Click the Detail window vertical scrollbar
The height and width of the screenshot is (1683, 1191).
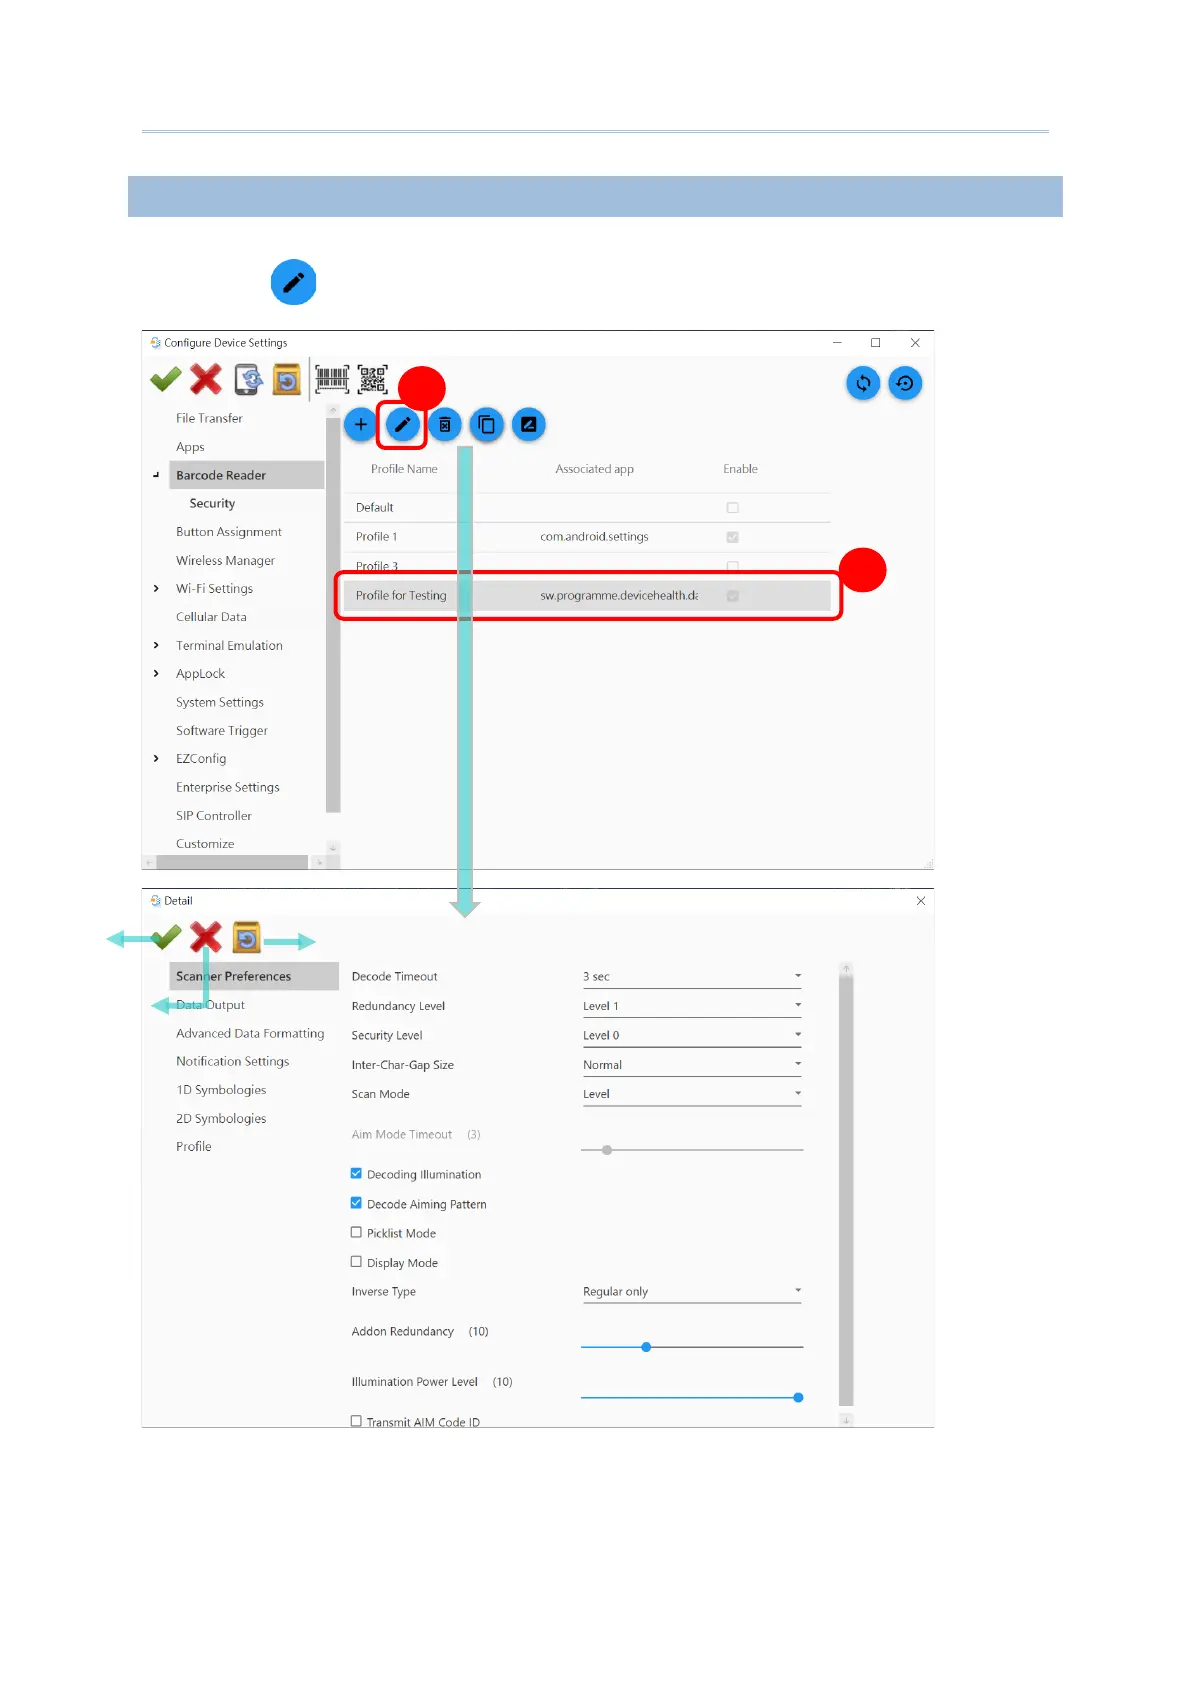coord(846,1190)
